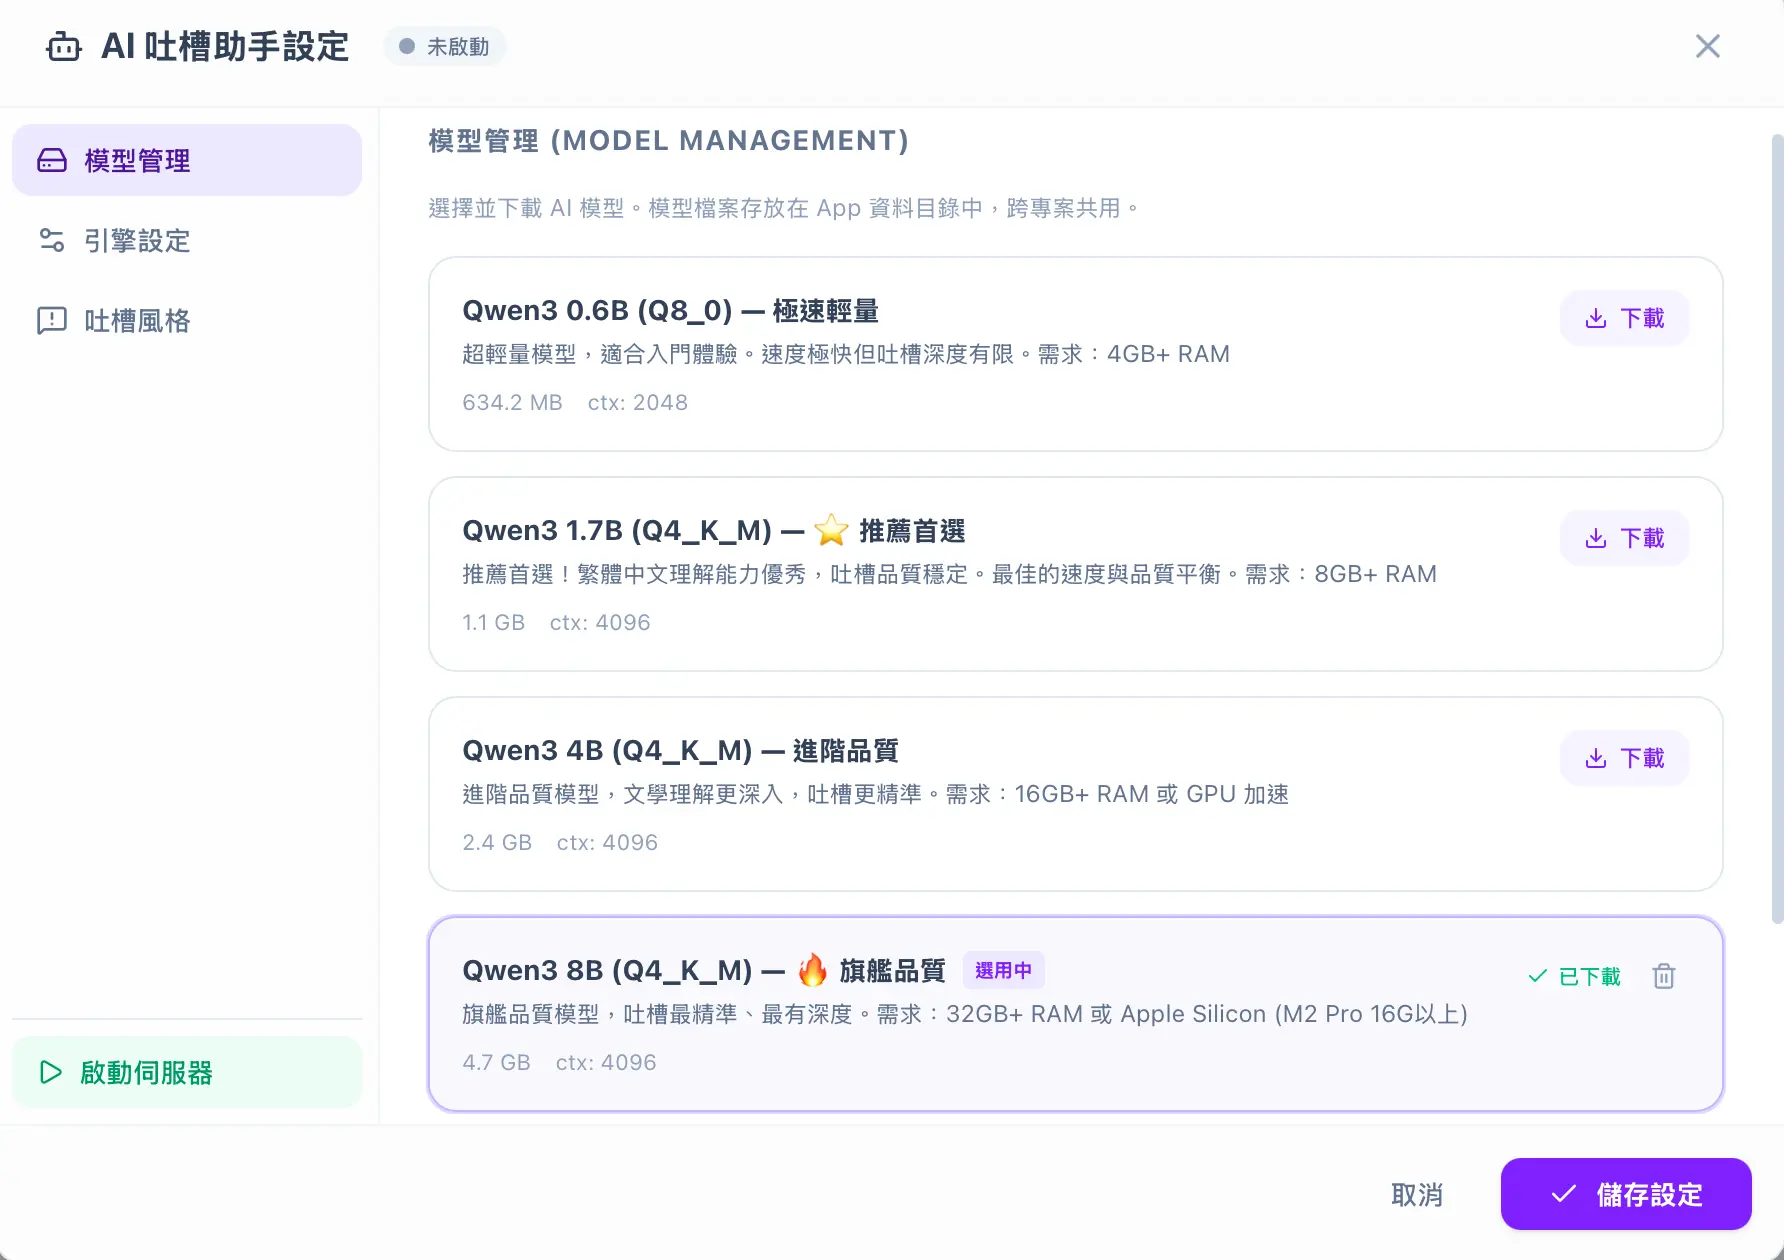The height and width of the screenshot is (1260, 1784).
Task: Click the ctx: 2048 label
Action: tap(638, 402)
